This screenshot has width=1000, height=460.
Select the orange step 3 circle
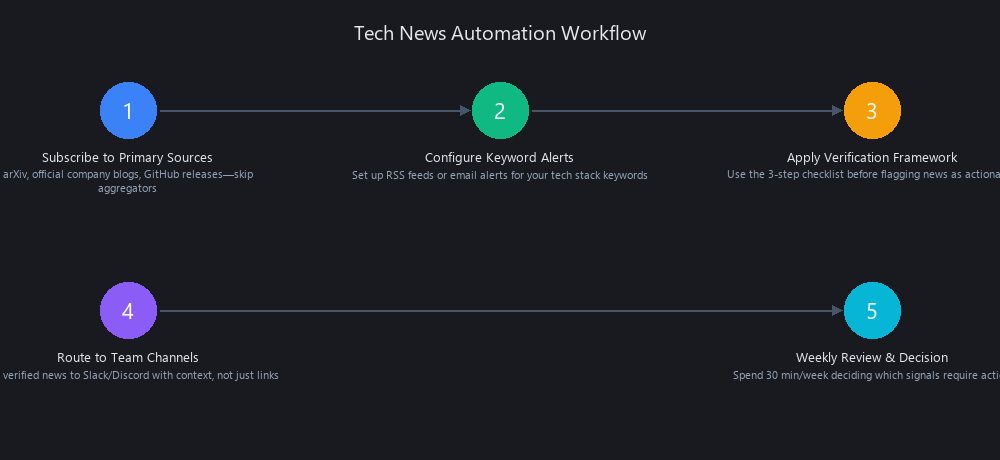point(872,111)
